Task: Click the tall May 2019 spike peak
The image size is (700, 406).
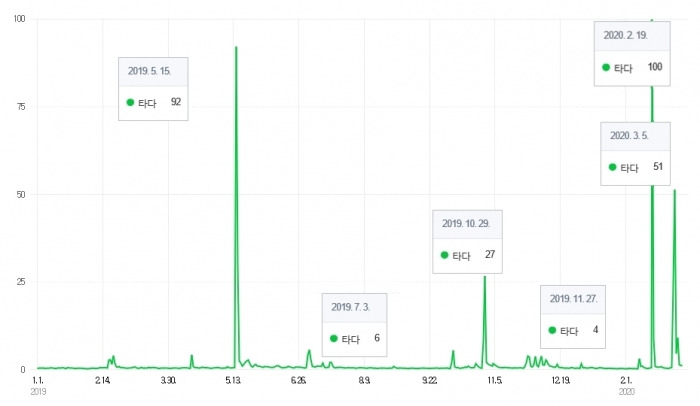Action: click(x=236, y=47)
